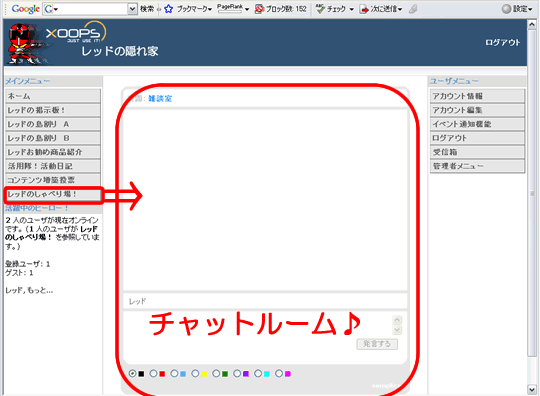This screenshot has width=540, height=396.
Task: Click the send-to icon in Google toolbar
Action: pyautogui.click(x=364, y=9)
